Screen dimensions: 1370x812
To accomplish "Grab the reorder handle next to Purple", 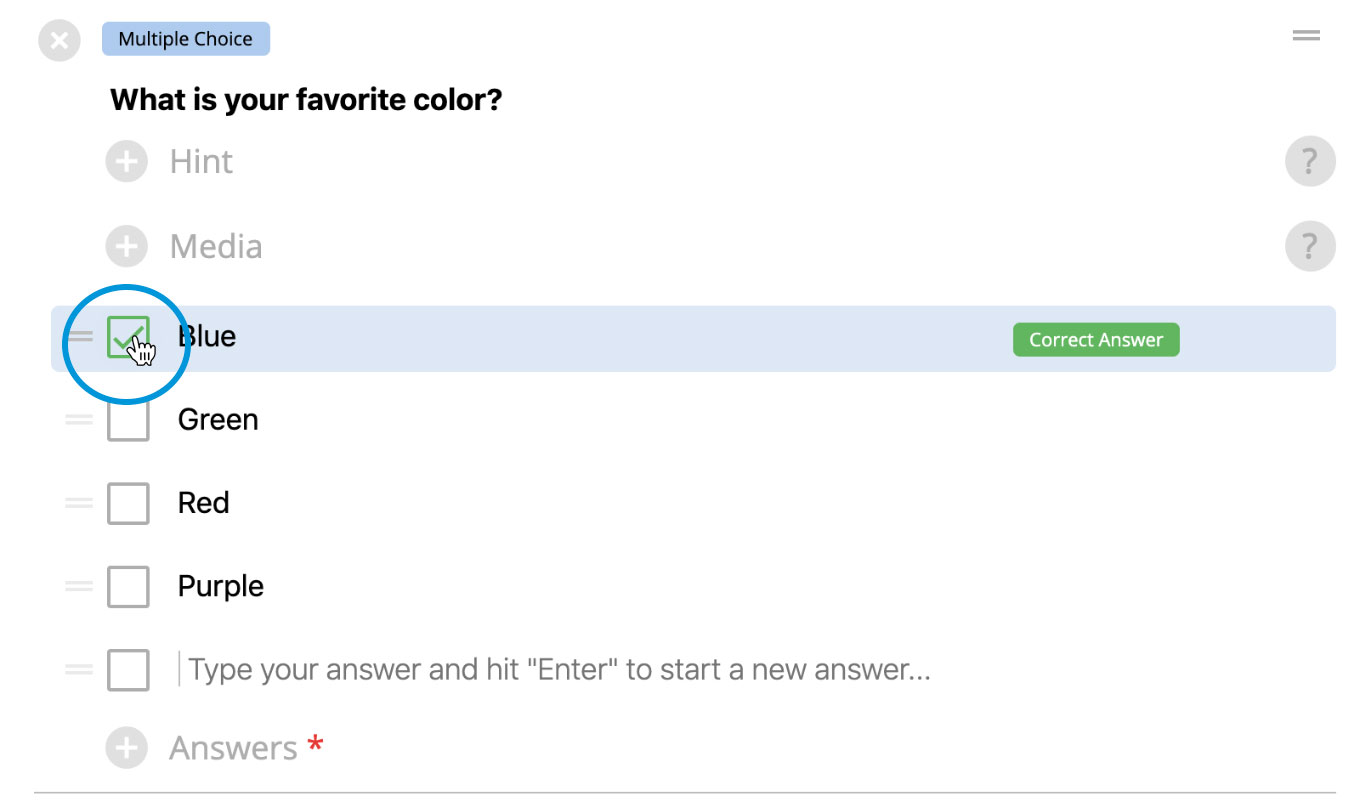I will pos(79,586).
